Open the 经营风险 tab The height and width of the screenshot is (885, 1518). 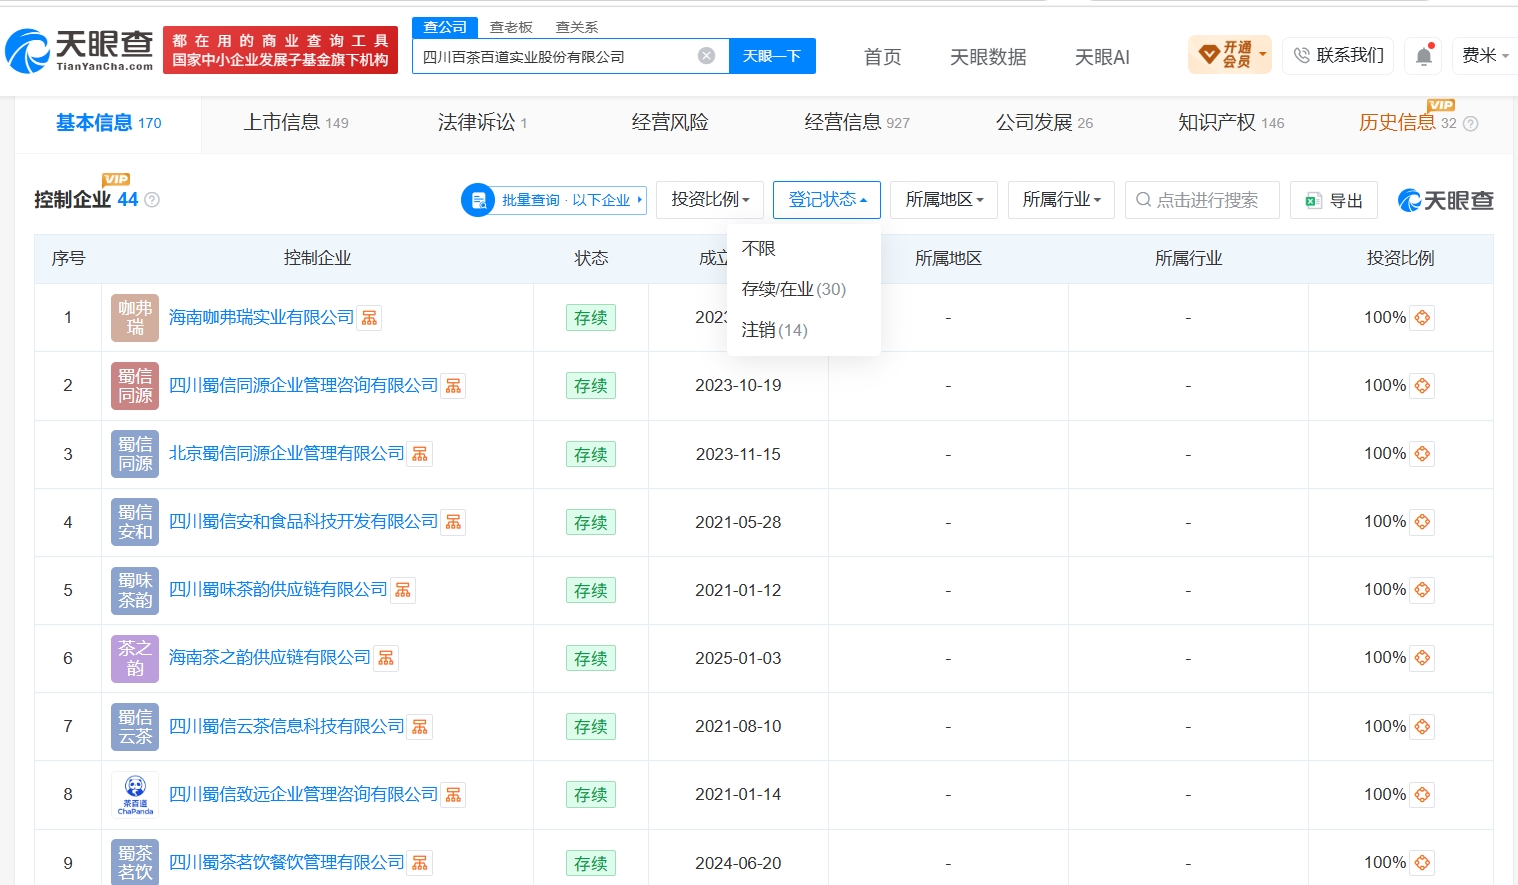(670, 123)
